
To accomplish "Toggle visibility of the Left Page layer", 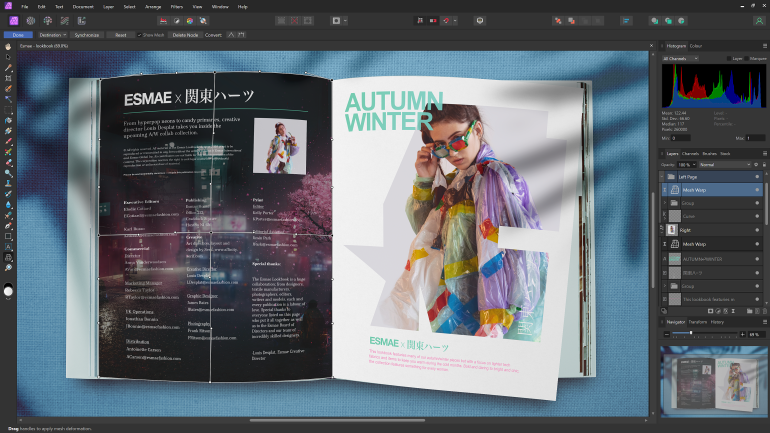I will coord(757,177).
